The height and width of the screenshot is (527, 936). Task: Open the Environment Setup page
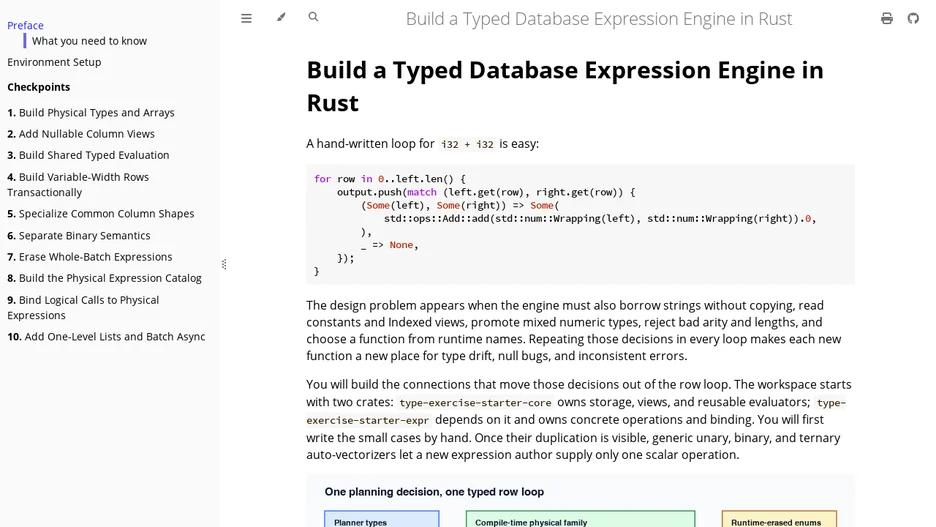click(x=54, y=62)
